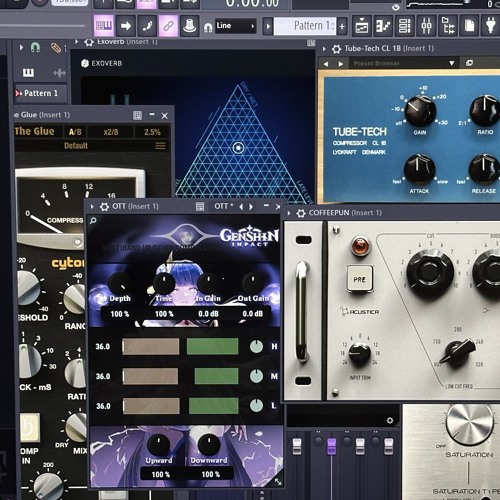Toggle the PRE button on COFFEEPUN
500x500 pixels.
click(x=359, y=279)
